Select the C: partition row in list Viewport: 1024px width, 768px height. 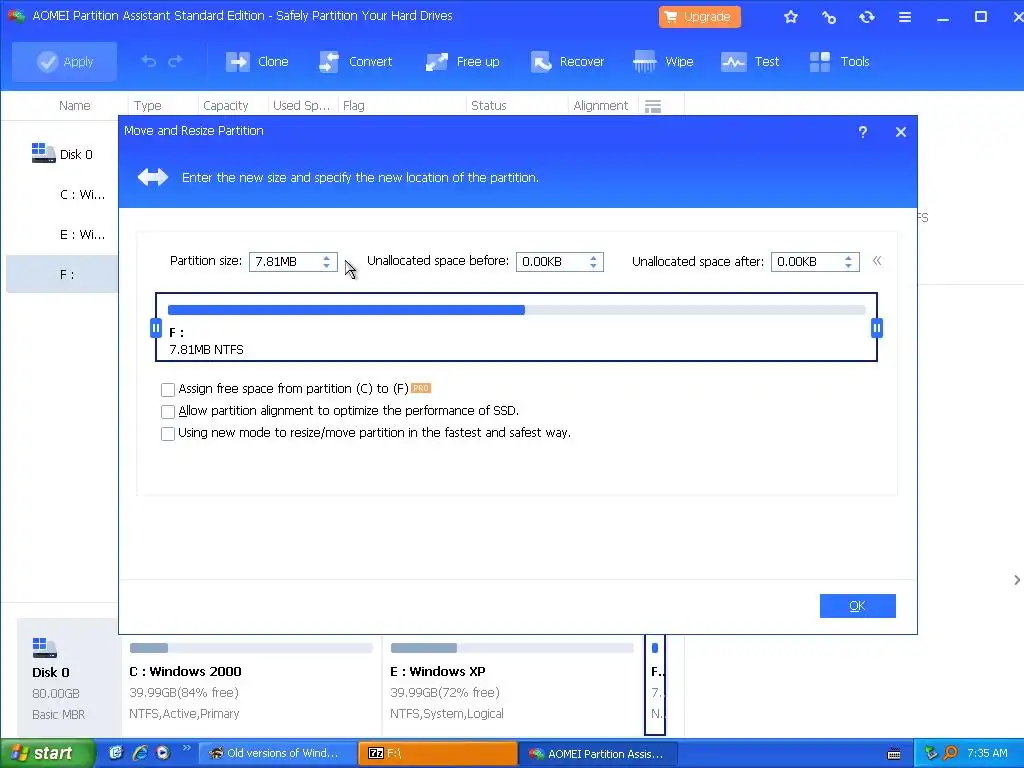(63, 195)
